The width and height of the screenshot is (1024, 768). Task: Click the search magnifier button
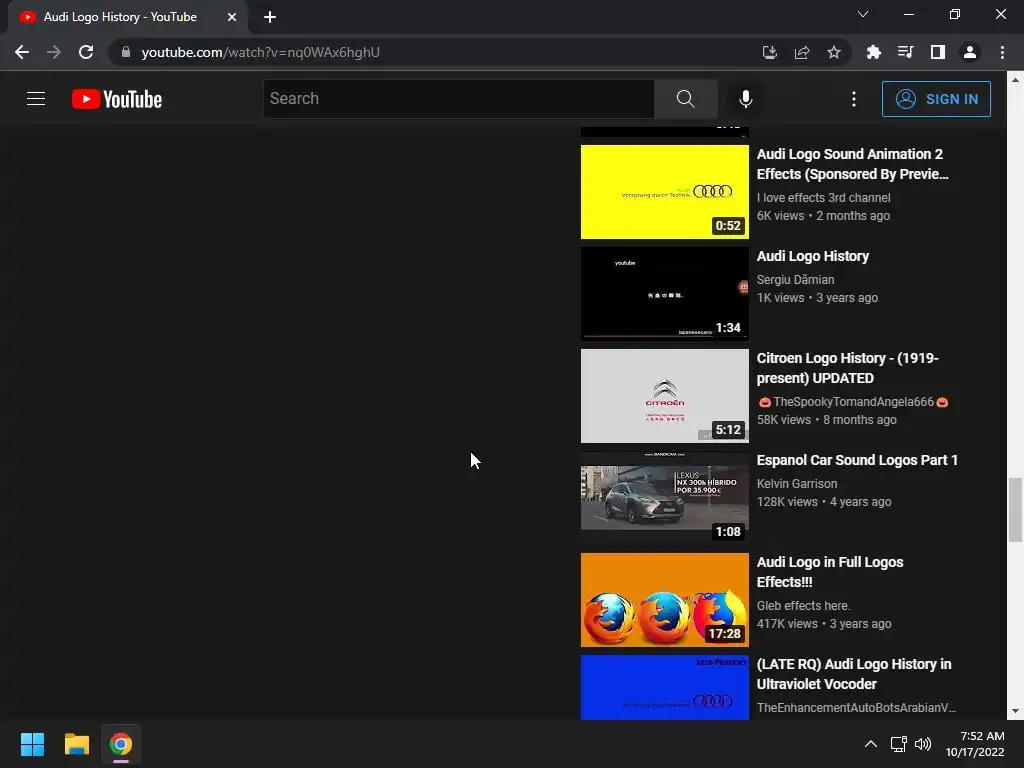[x=685, y=99]
